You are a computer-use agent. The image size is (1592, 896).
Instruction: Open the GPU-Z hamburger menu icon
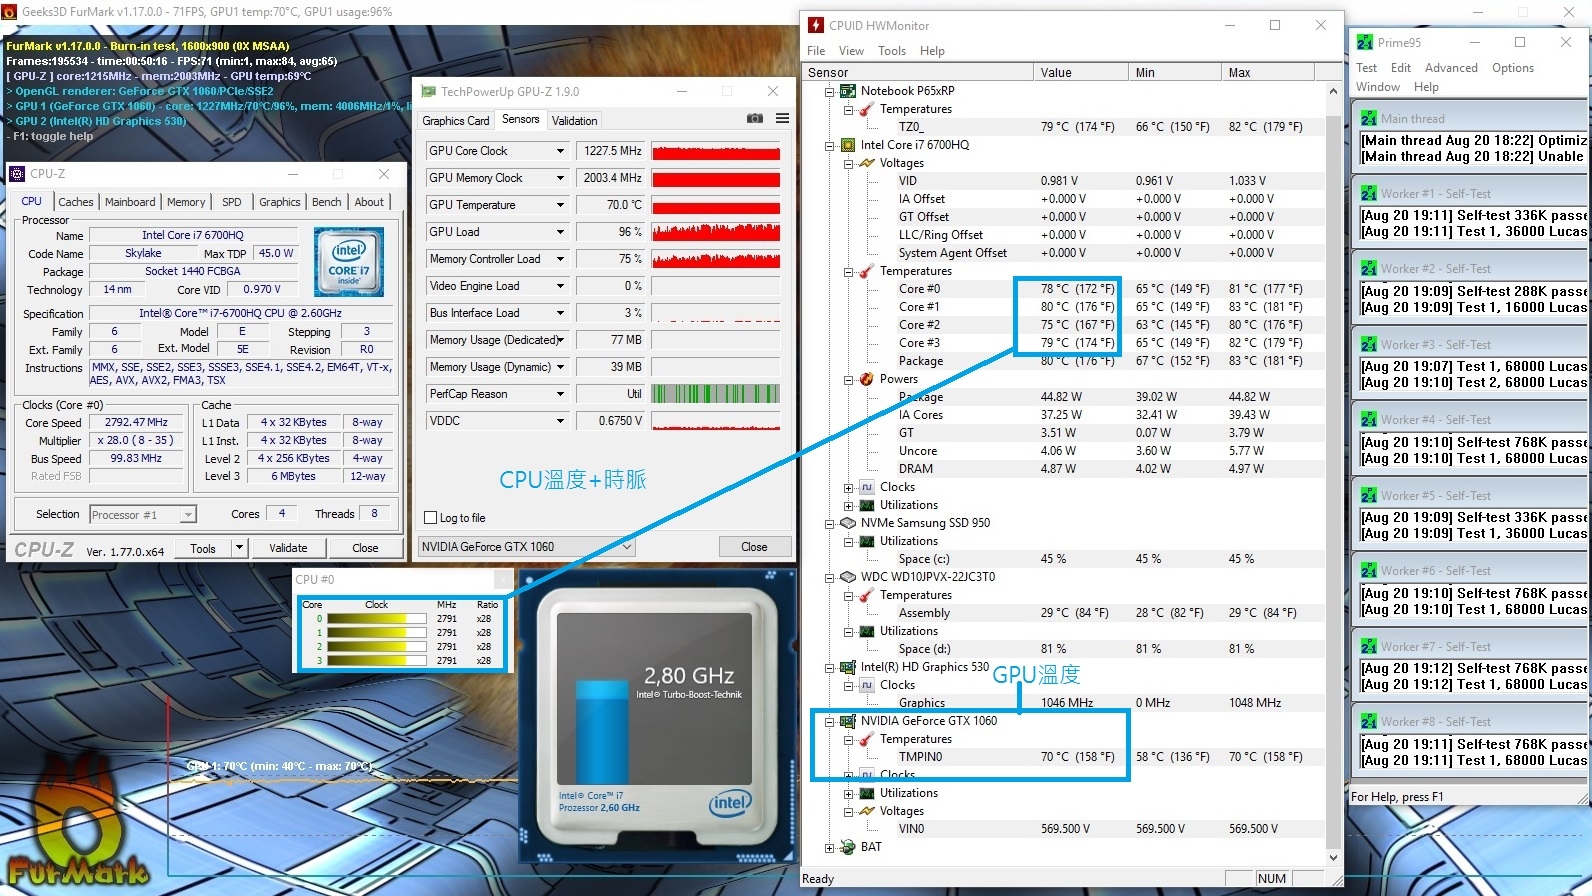point(782,119)
